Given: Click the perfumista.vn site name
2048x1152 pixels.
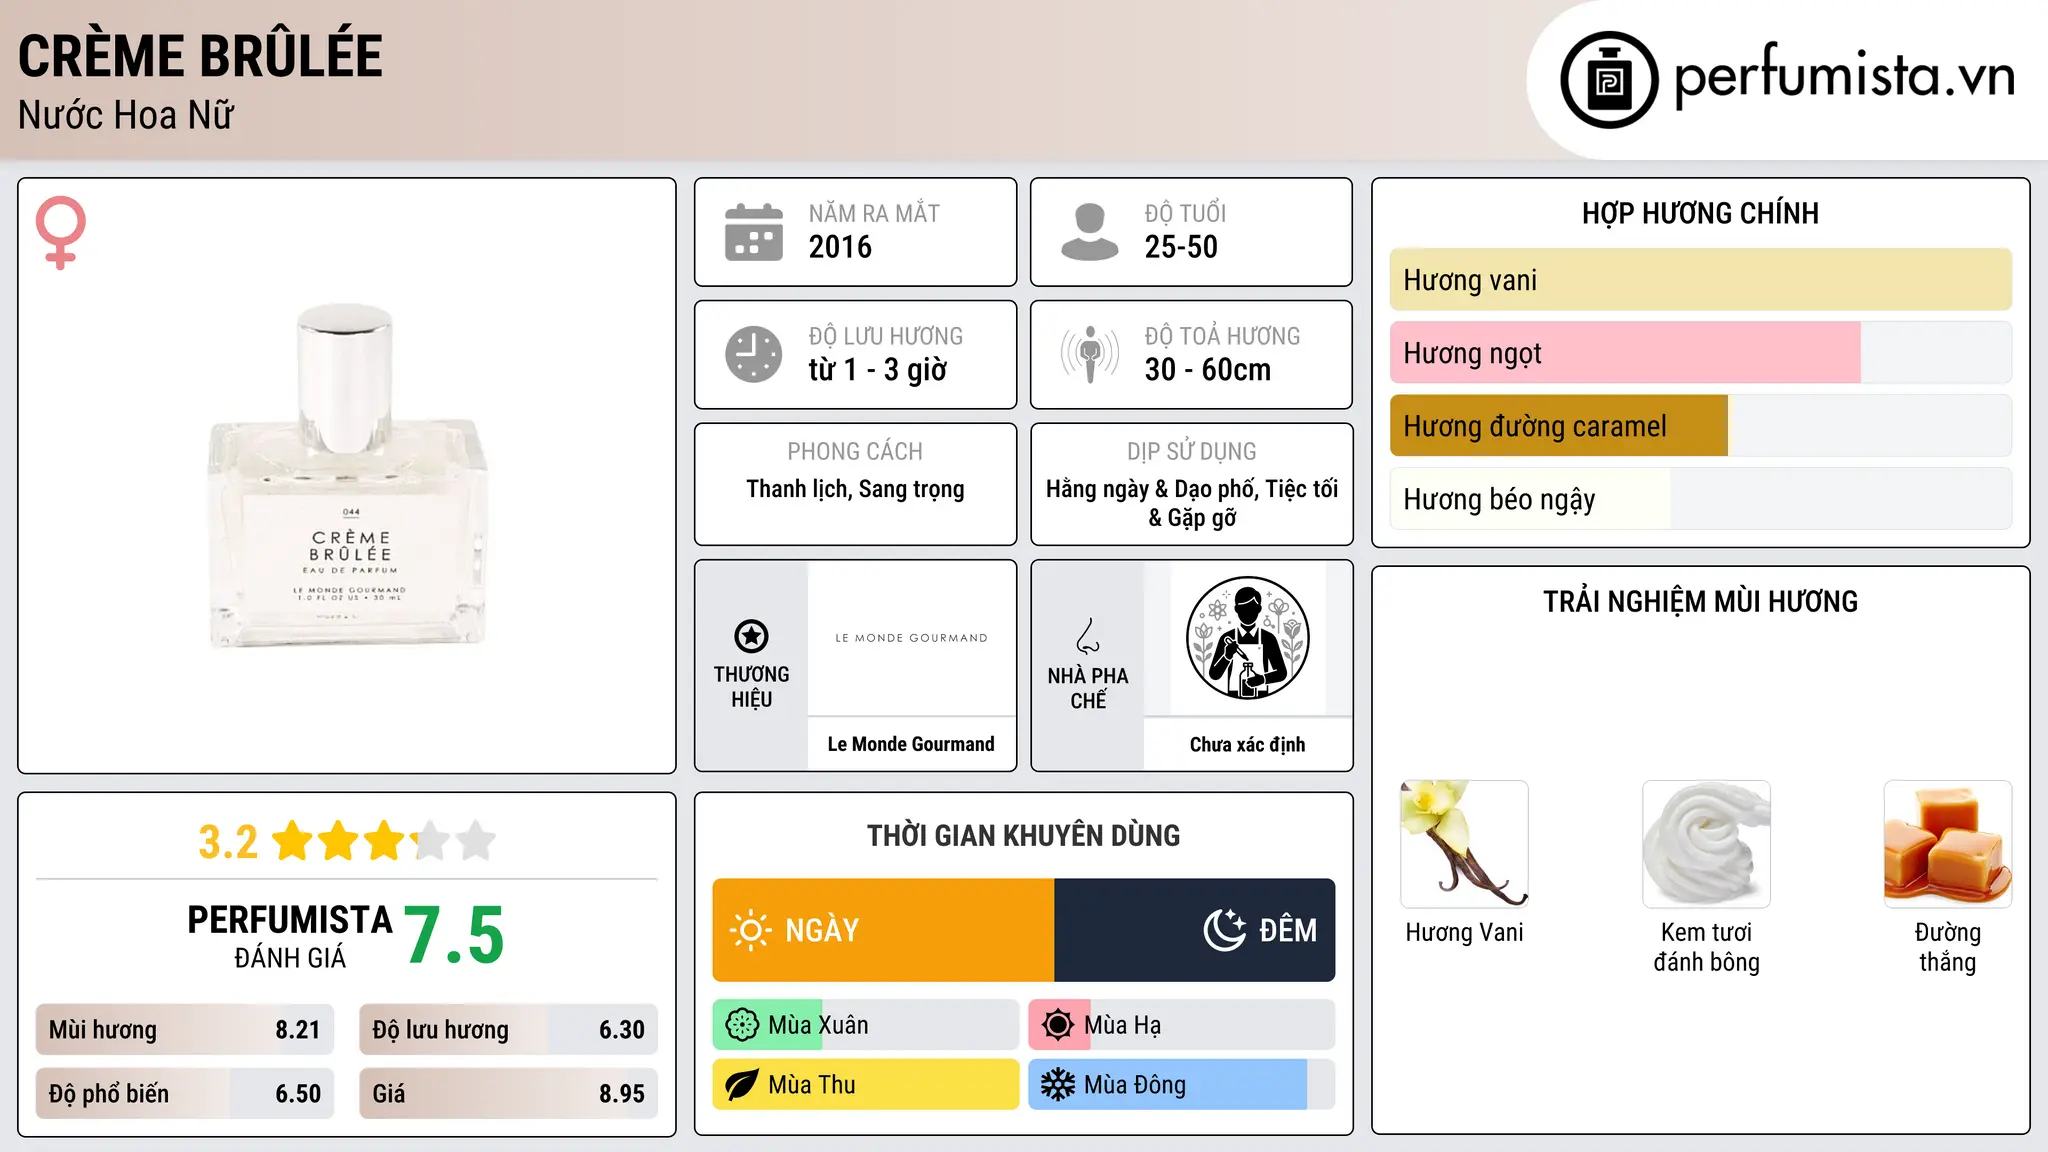Looking at the screenshot, I should [x=1845, y=75].
